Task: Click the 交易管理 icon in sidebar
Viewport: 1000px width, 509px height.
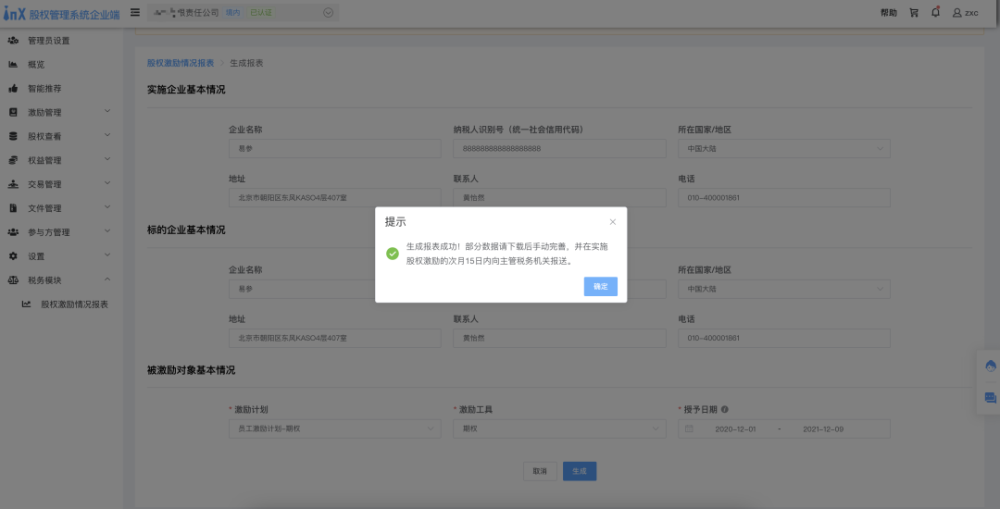Action: point(13,184)
